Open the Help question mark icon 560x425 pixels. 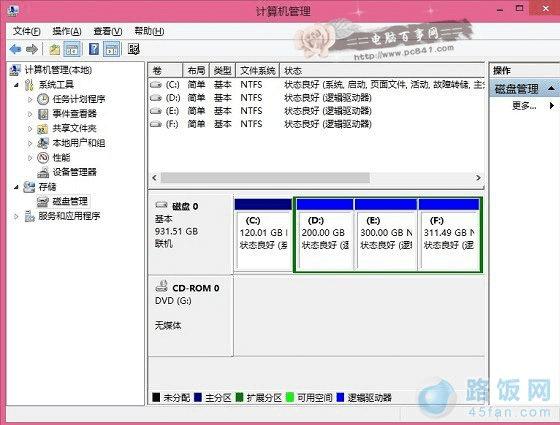point(94,49)
